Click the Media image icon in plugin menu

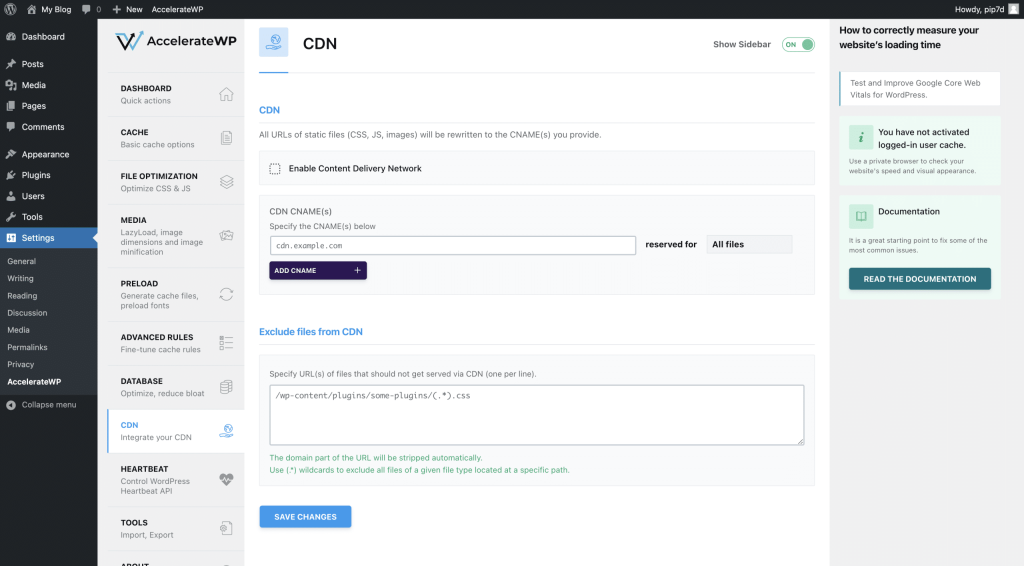[x=226, y=236]
